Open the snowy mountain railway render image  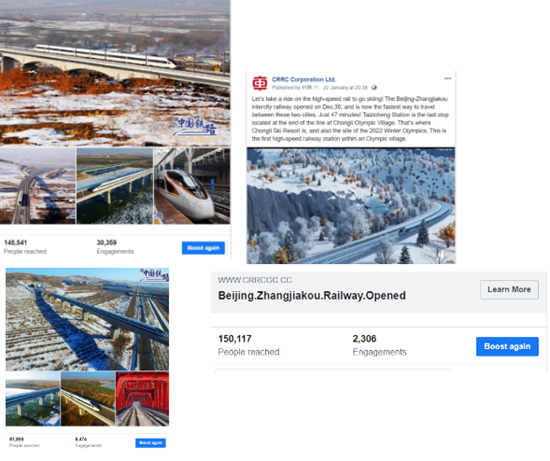[351, 206]
